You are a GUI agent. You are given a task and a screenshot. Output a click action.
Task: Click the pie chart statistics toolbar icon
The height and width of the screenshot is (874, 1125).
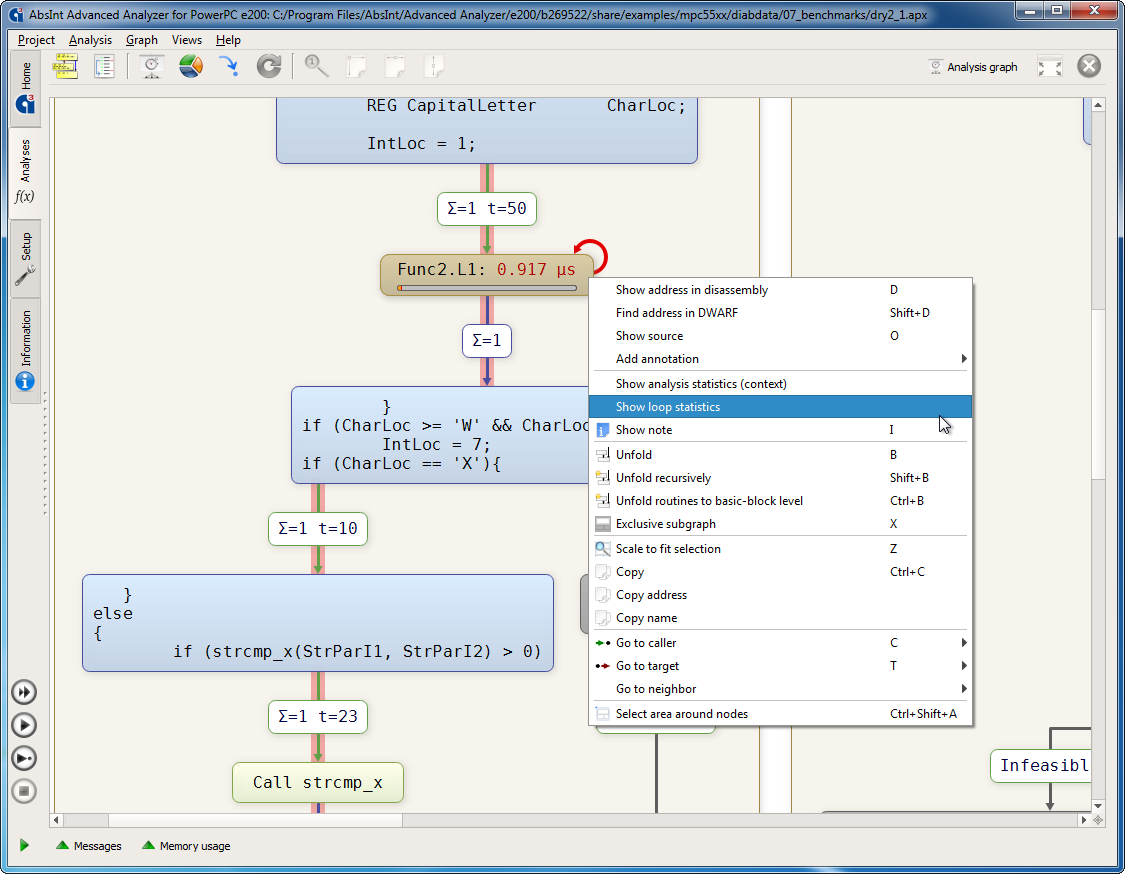(x=191, y=67)
